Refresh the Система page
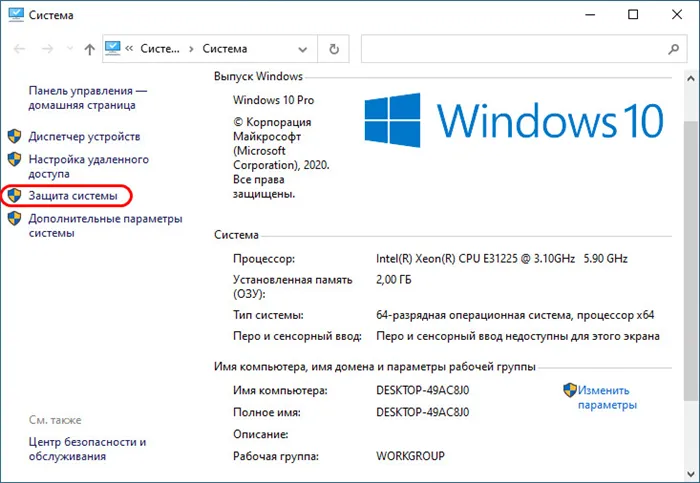 click(334, 49)
